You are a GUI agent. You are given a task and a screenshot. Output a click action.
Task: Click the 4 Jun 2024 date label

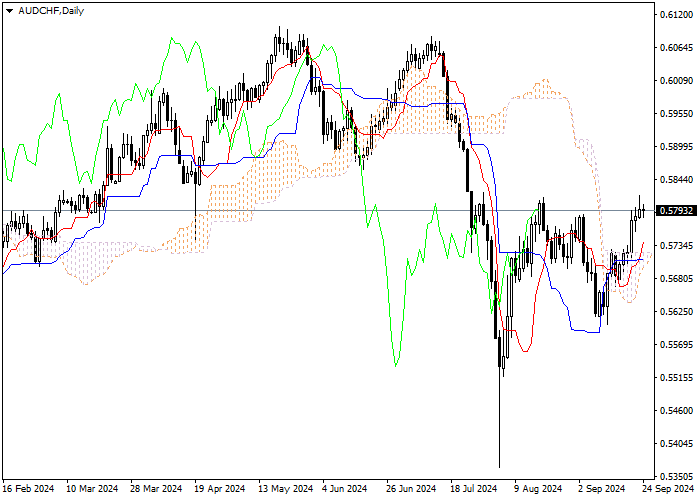(x=345, y=489)
